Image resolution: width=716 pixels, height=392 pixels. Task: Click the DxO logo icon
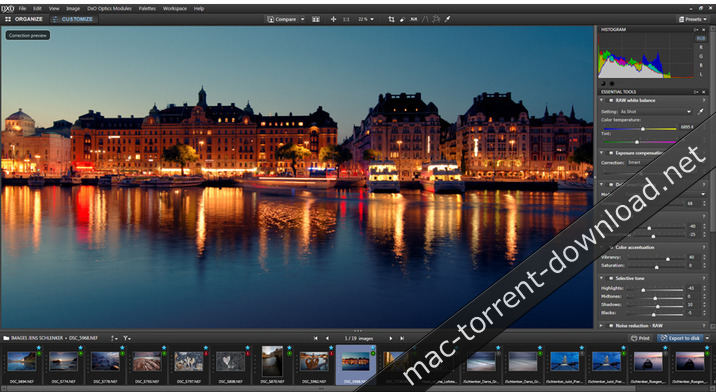(7, 8)
